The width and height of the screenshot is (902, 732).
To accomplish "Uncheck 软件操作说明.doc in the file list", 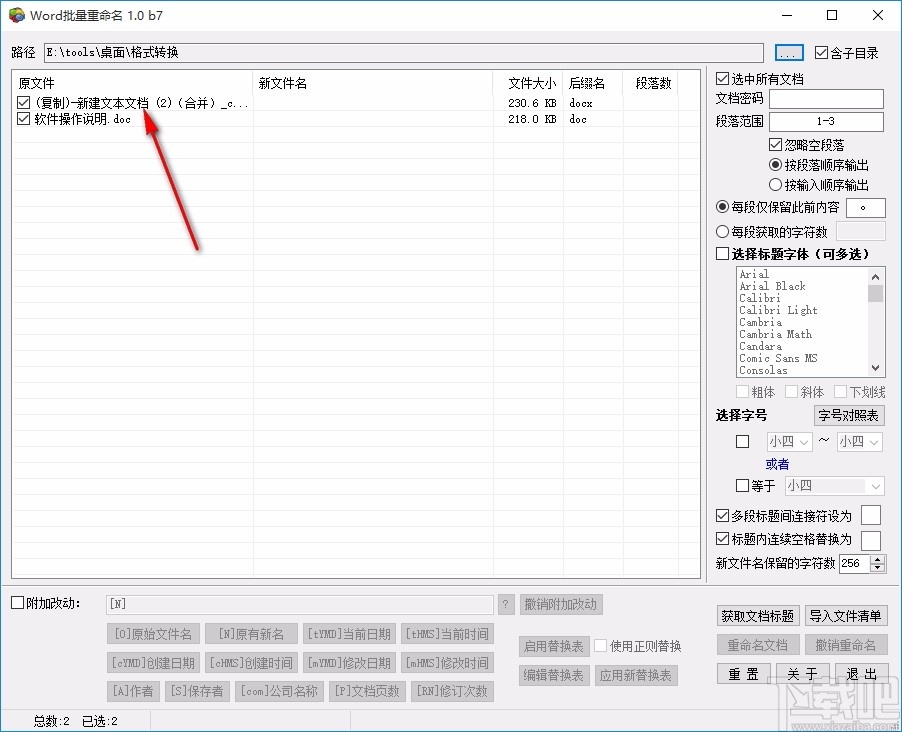I will click(x=22, y=119).
